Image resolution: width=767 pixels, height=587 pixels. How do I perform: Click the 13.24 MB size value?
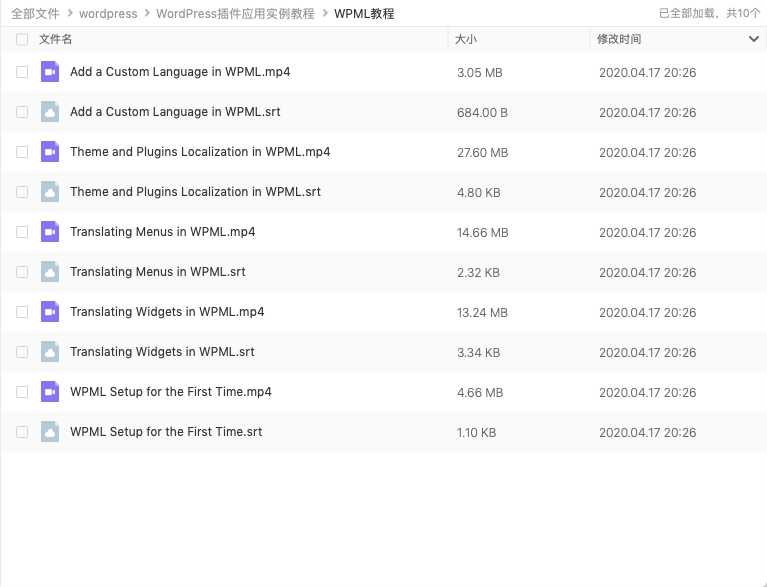click(x=482, y=313)
